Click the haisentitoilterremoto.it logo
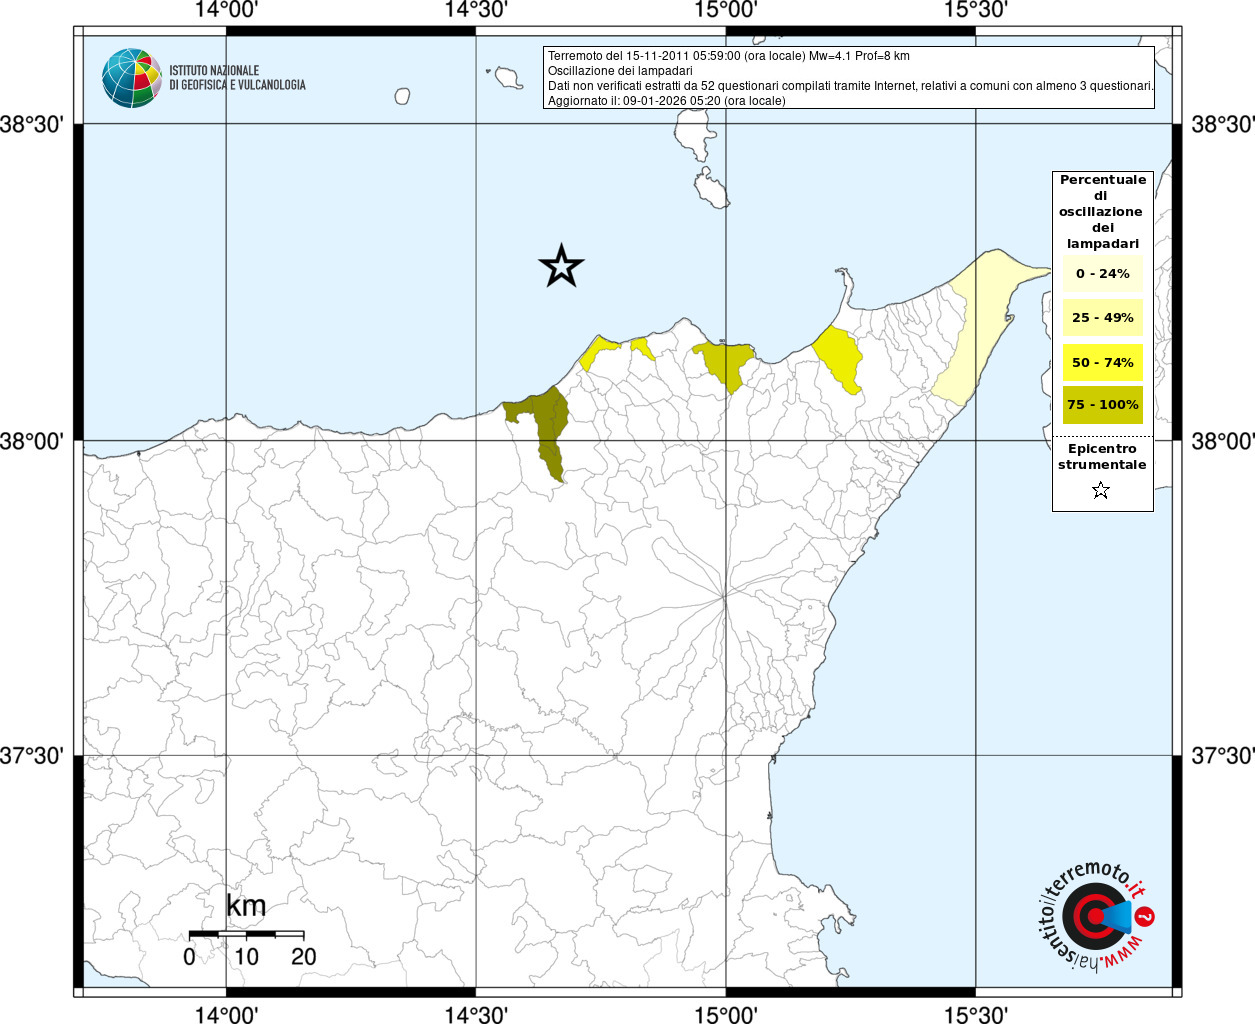The image size is (1255, 1024). (1097, 916)
